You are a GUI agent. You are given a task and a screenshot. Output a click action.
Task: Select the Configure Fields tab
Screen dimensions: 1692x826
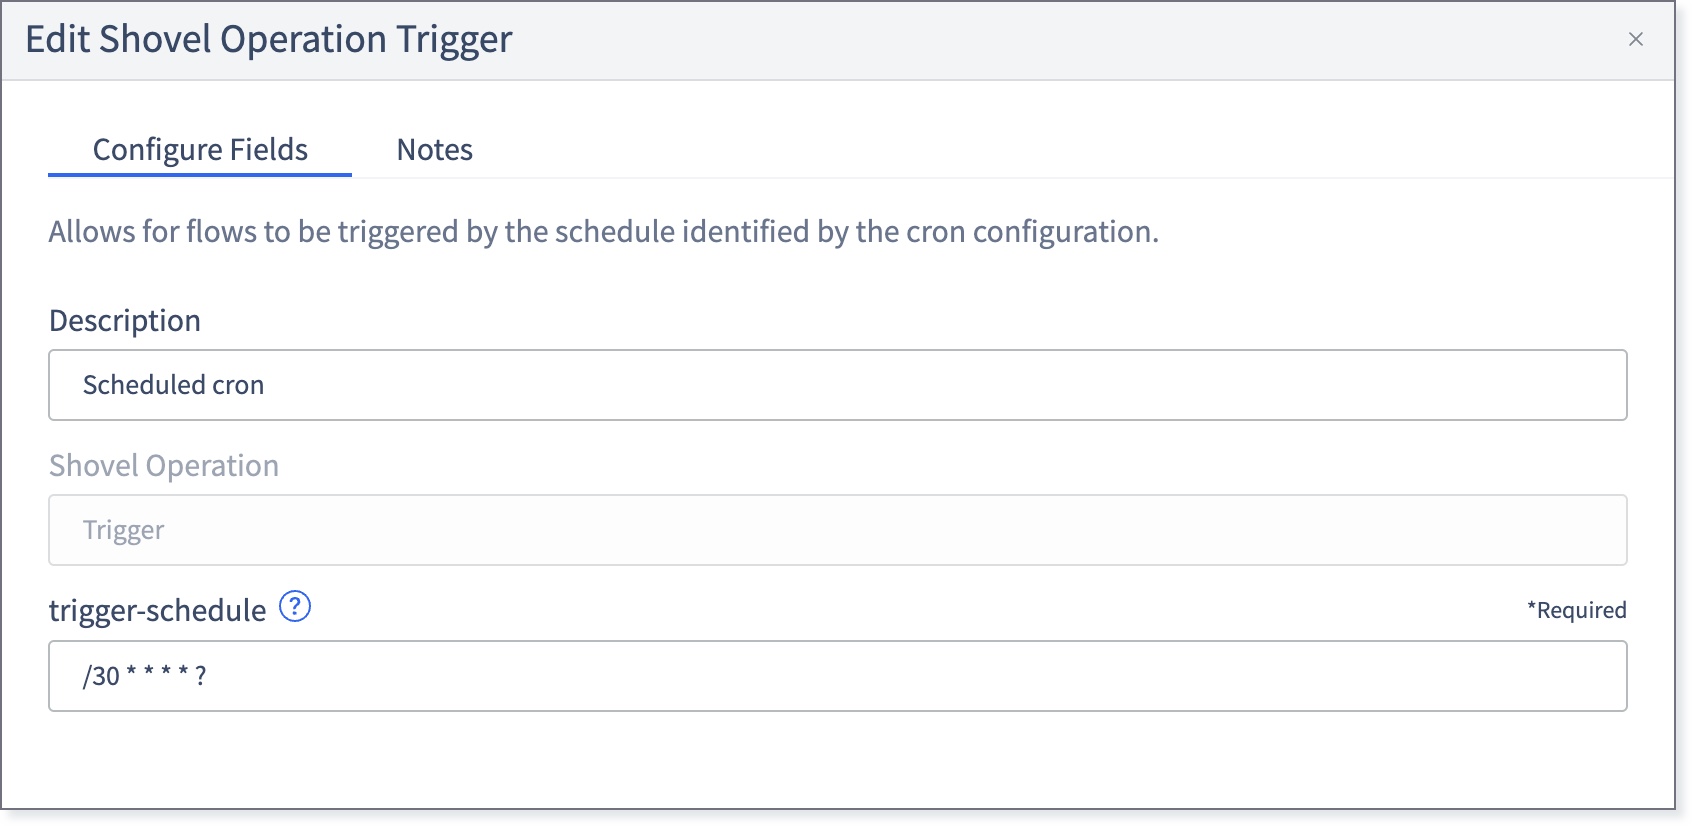coord(200,150)
